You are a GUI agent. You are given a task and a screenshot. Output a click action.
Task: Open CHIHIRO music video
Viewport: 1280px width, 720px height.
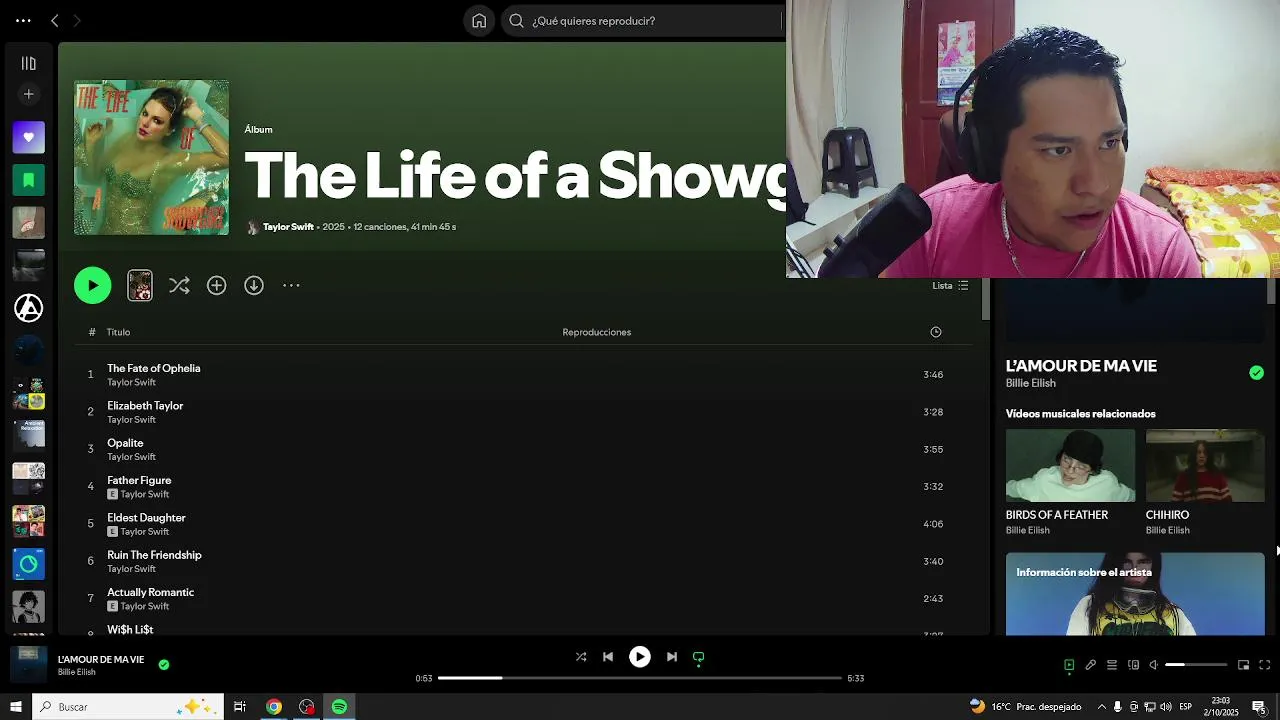pos(1205,466)
